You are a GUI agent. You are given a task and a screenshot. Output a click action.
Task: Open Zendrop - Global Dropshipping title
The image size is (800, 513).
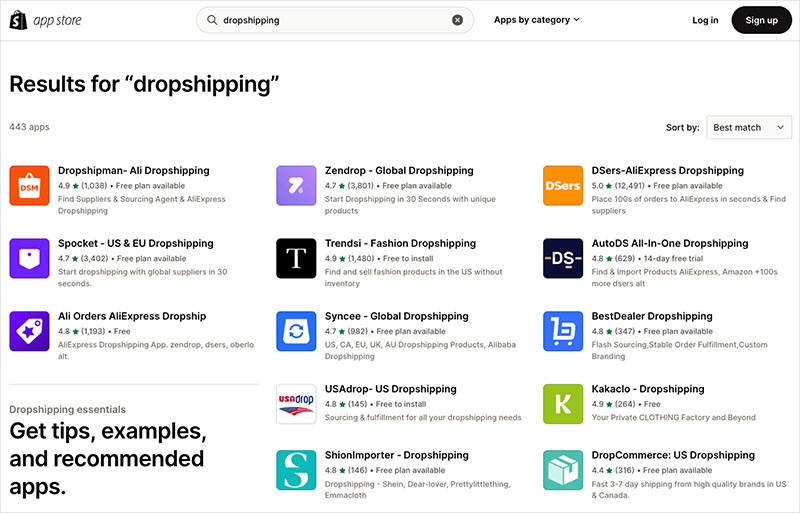pos(399,170)
